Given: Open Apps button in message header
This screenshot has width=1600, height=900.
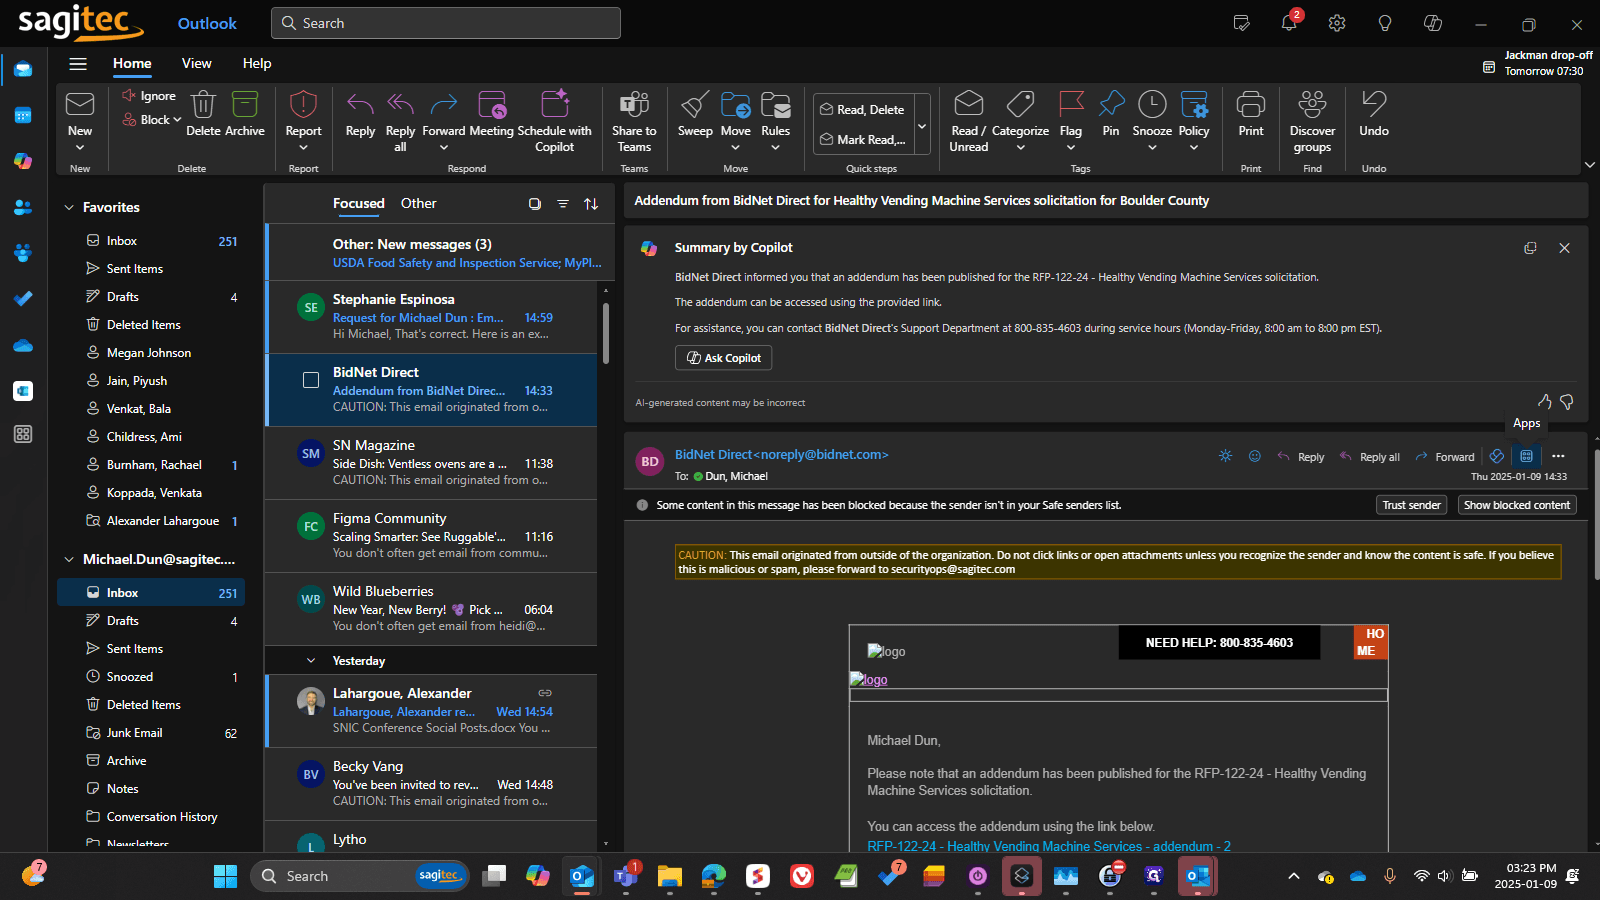Looking at the screenshot, I should [1526, 456].
